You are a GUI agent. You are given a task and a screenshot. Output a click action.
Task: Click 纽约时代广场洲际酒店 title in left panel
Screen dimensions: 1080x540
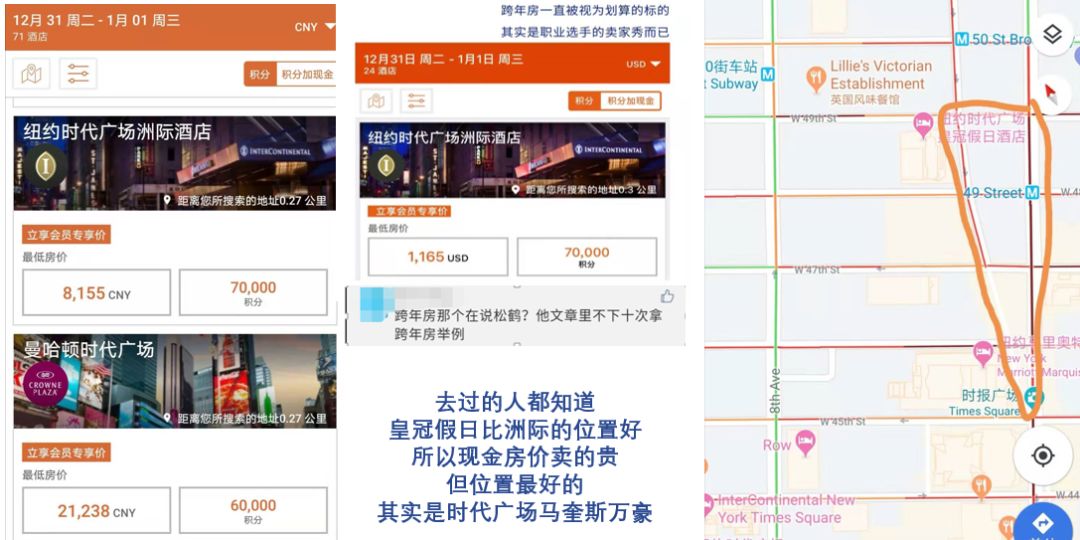point(117,131)
